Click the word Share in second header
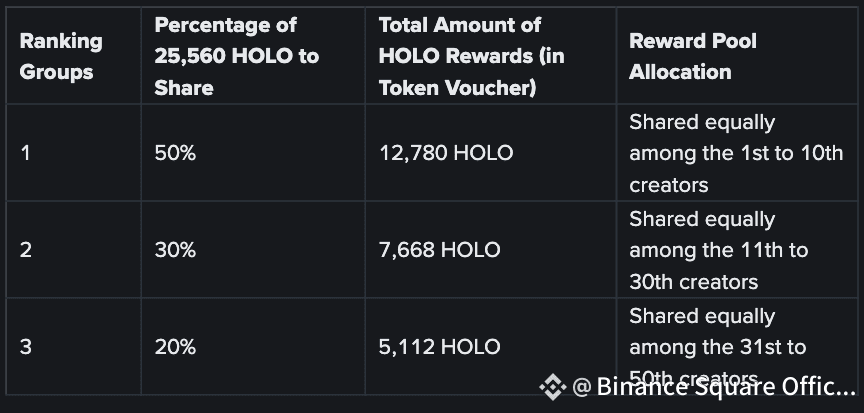 click(183, 88)
